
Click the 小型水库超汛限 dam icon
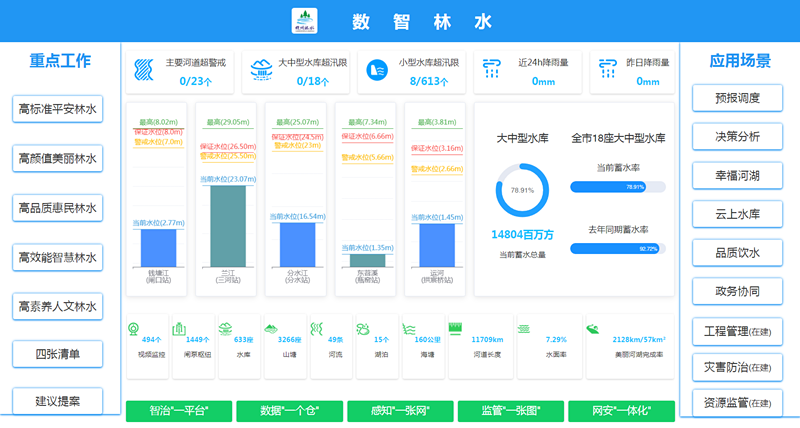(378, 70)
